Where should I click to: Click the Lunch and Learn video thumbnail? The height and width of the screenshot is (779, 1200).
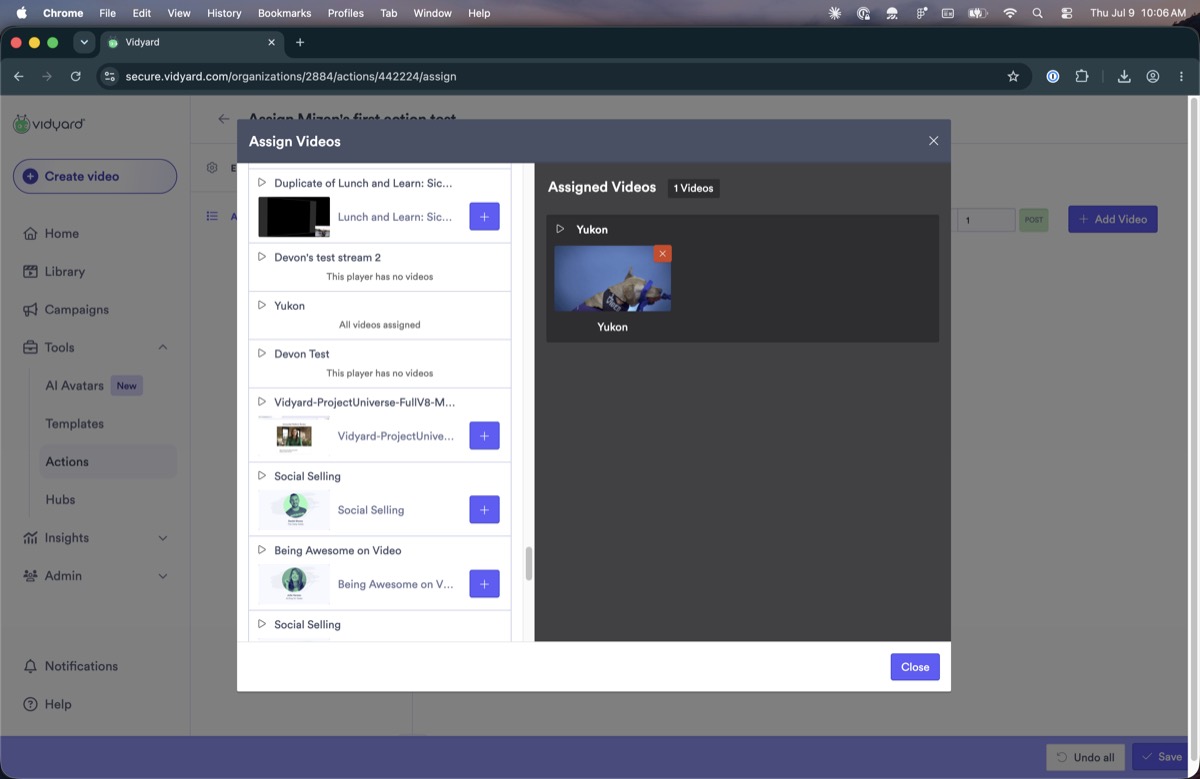coord(294,216)
